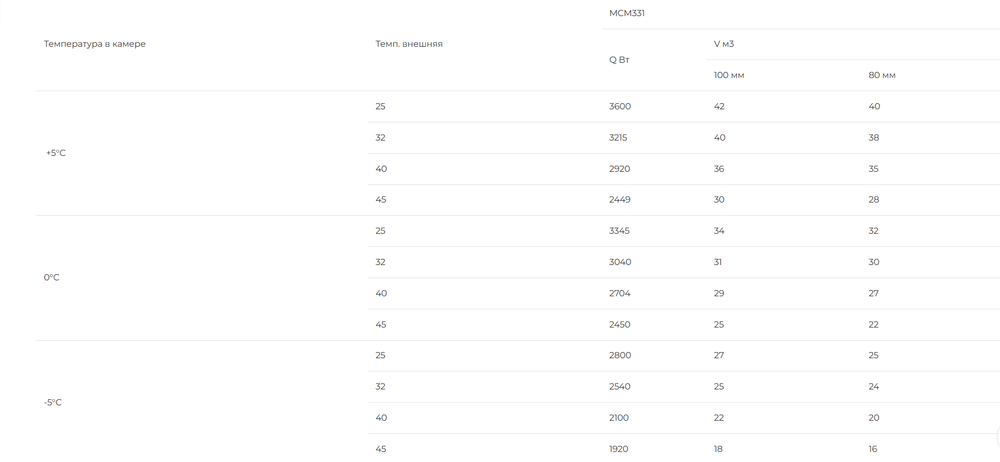Viewport: 1000px width, 462px height.
Task: Click the Q value 3345 cell
Action: [619, 231]
